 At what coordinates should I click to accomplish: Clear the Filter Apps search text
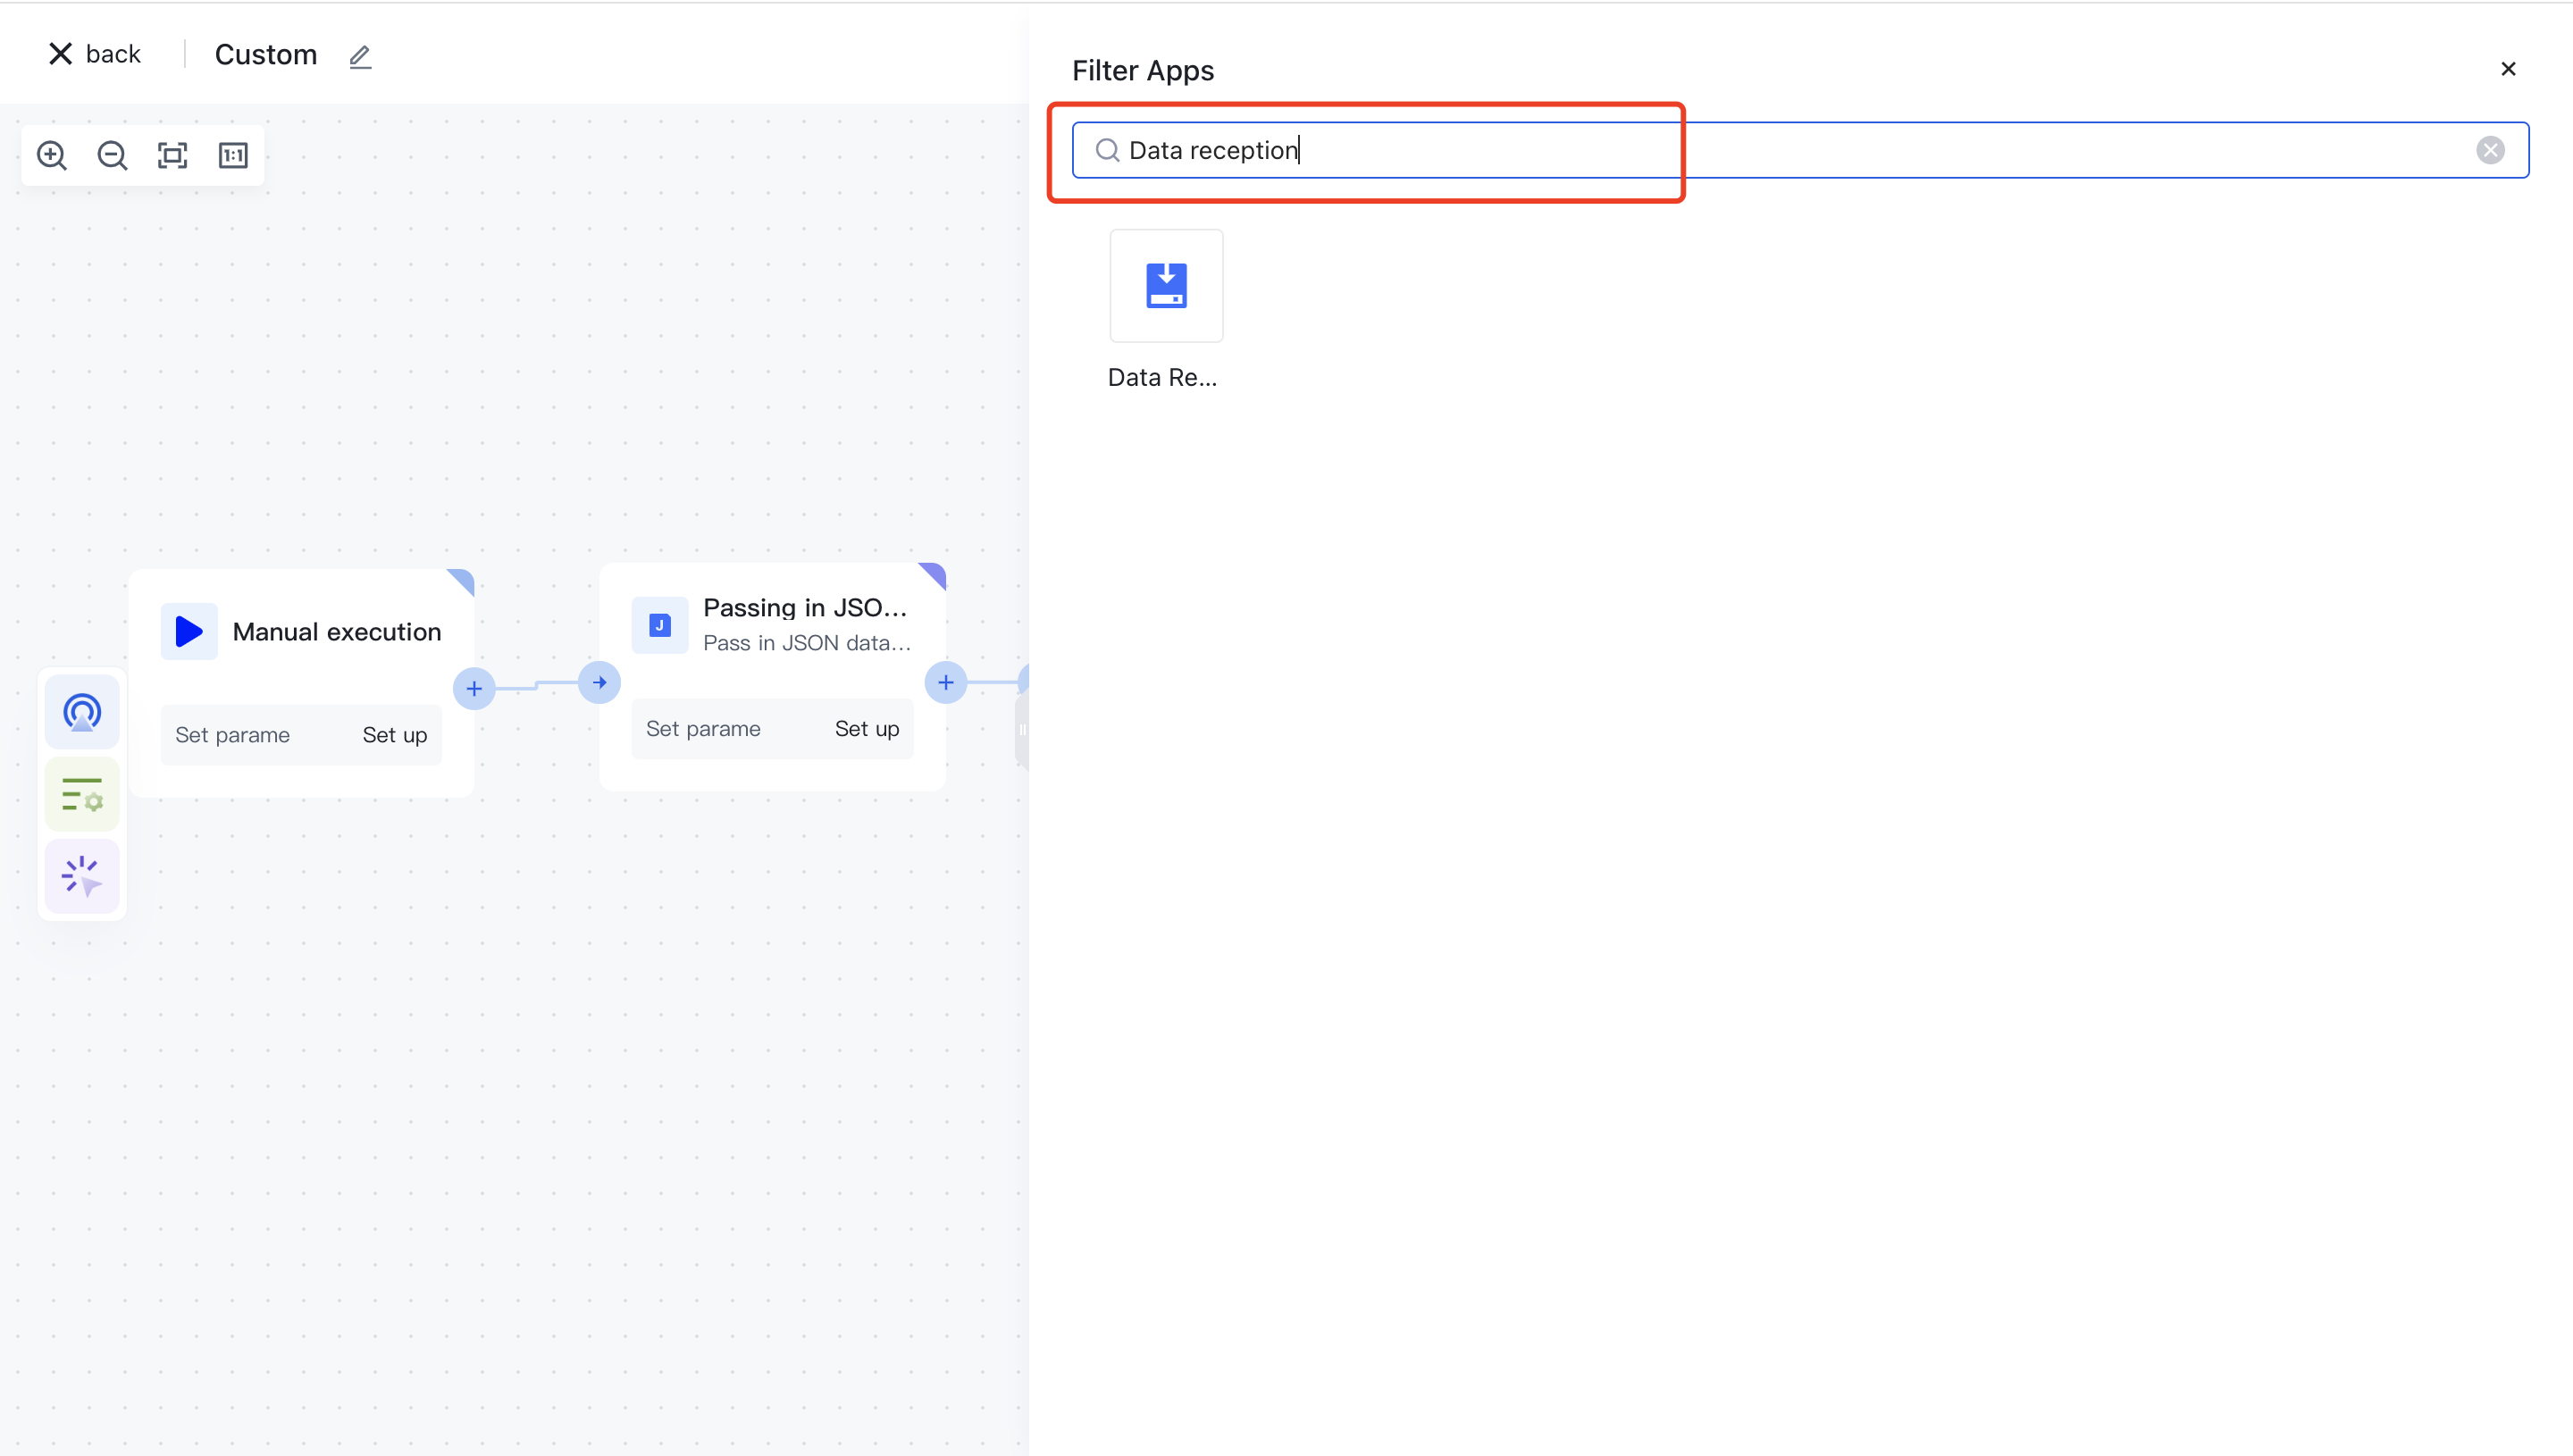[x=2490, y=150]
